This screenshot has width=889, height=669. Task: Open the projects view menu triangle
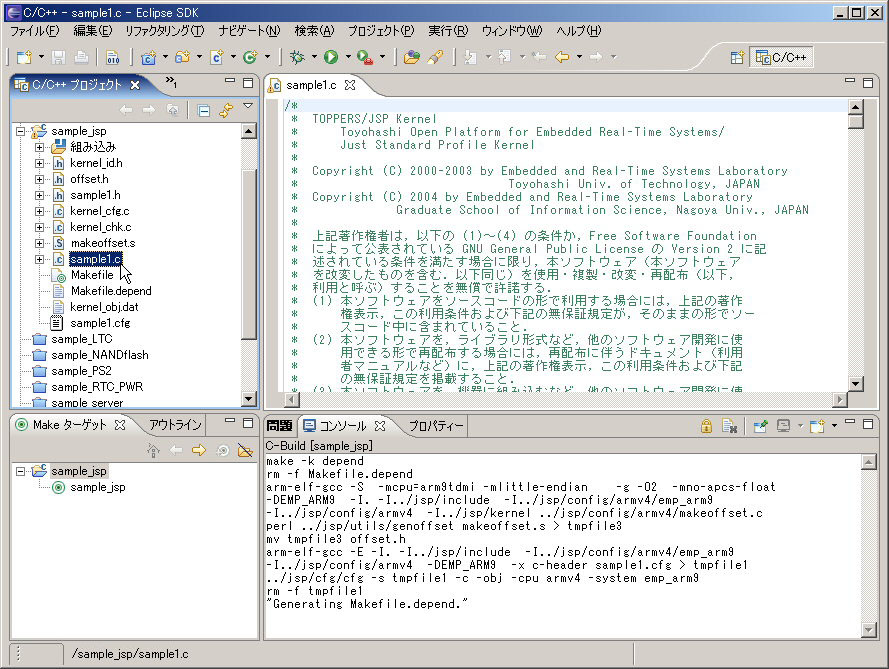coord(248,106)
